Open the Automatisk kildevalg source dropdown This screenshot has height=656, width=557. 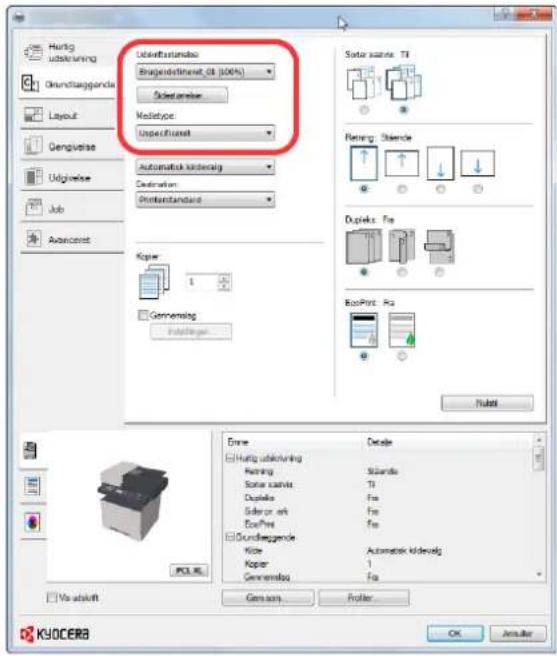pos(205,167)
